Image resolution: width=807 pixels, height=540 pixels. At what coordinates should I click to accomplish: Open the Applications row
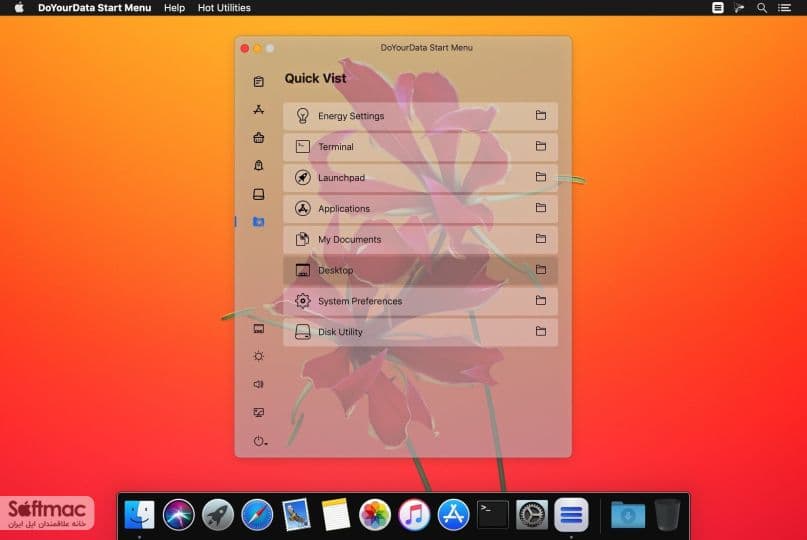pyautogui.click(x=420, y=208)
